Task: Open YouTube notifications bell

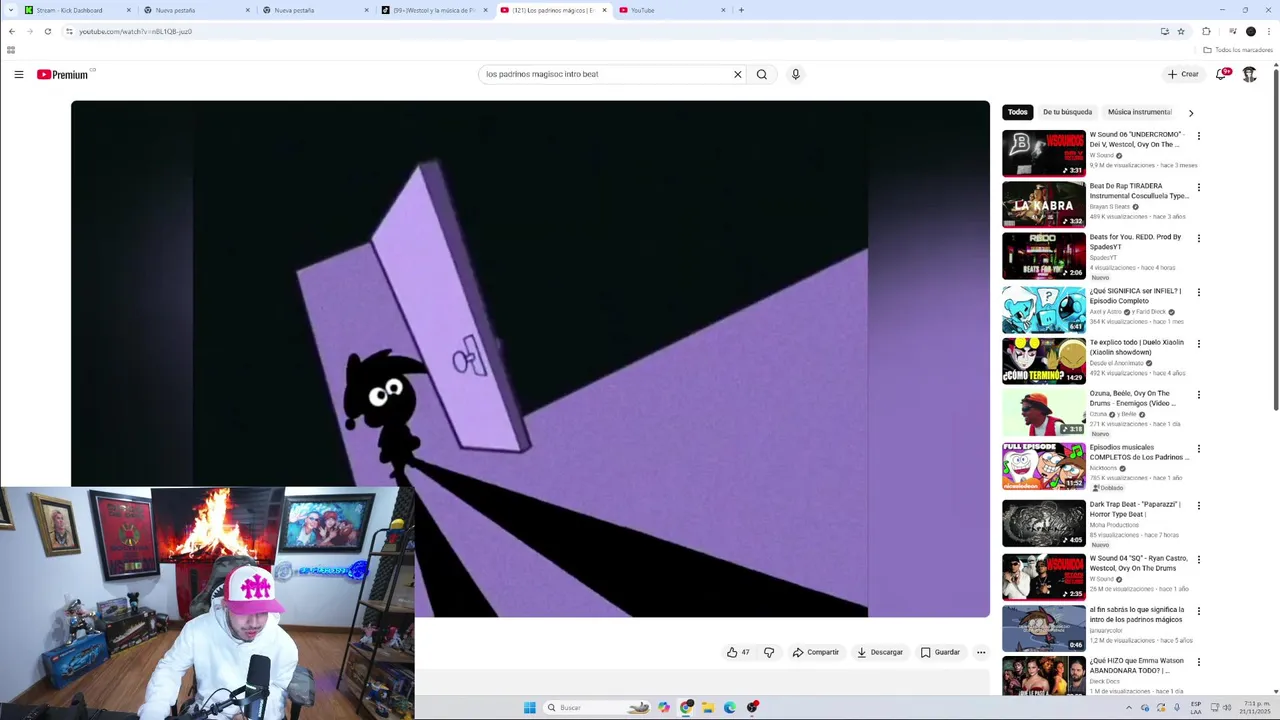Action: point(1222,74)
